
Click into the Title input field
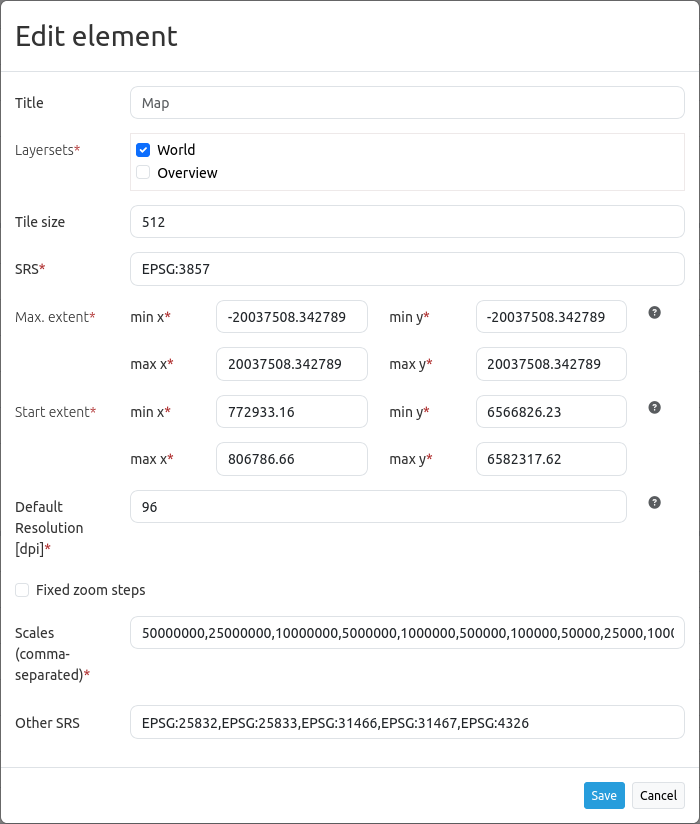[407, 102]
